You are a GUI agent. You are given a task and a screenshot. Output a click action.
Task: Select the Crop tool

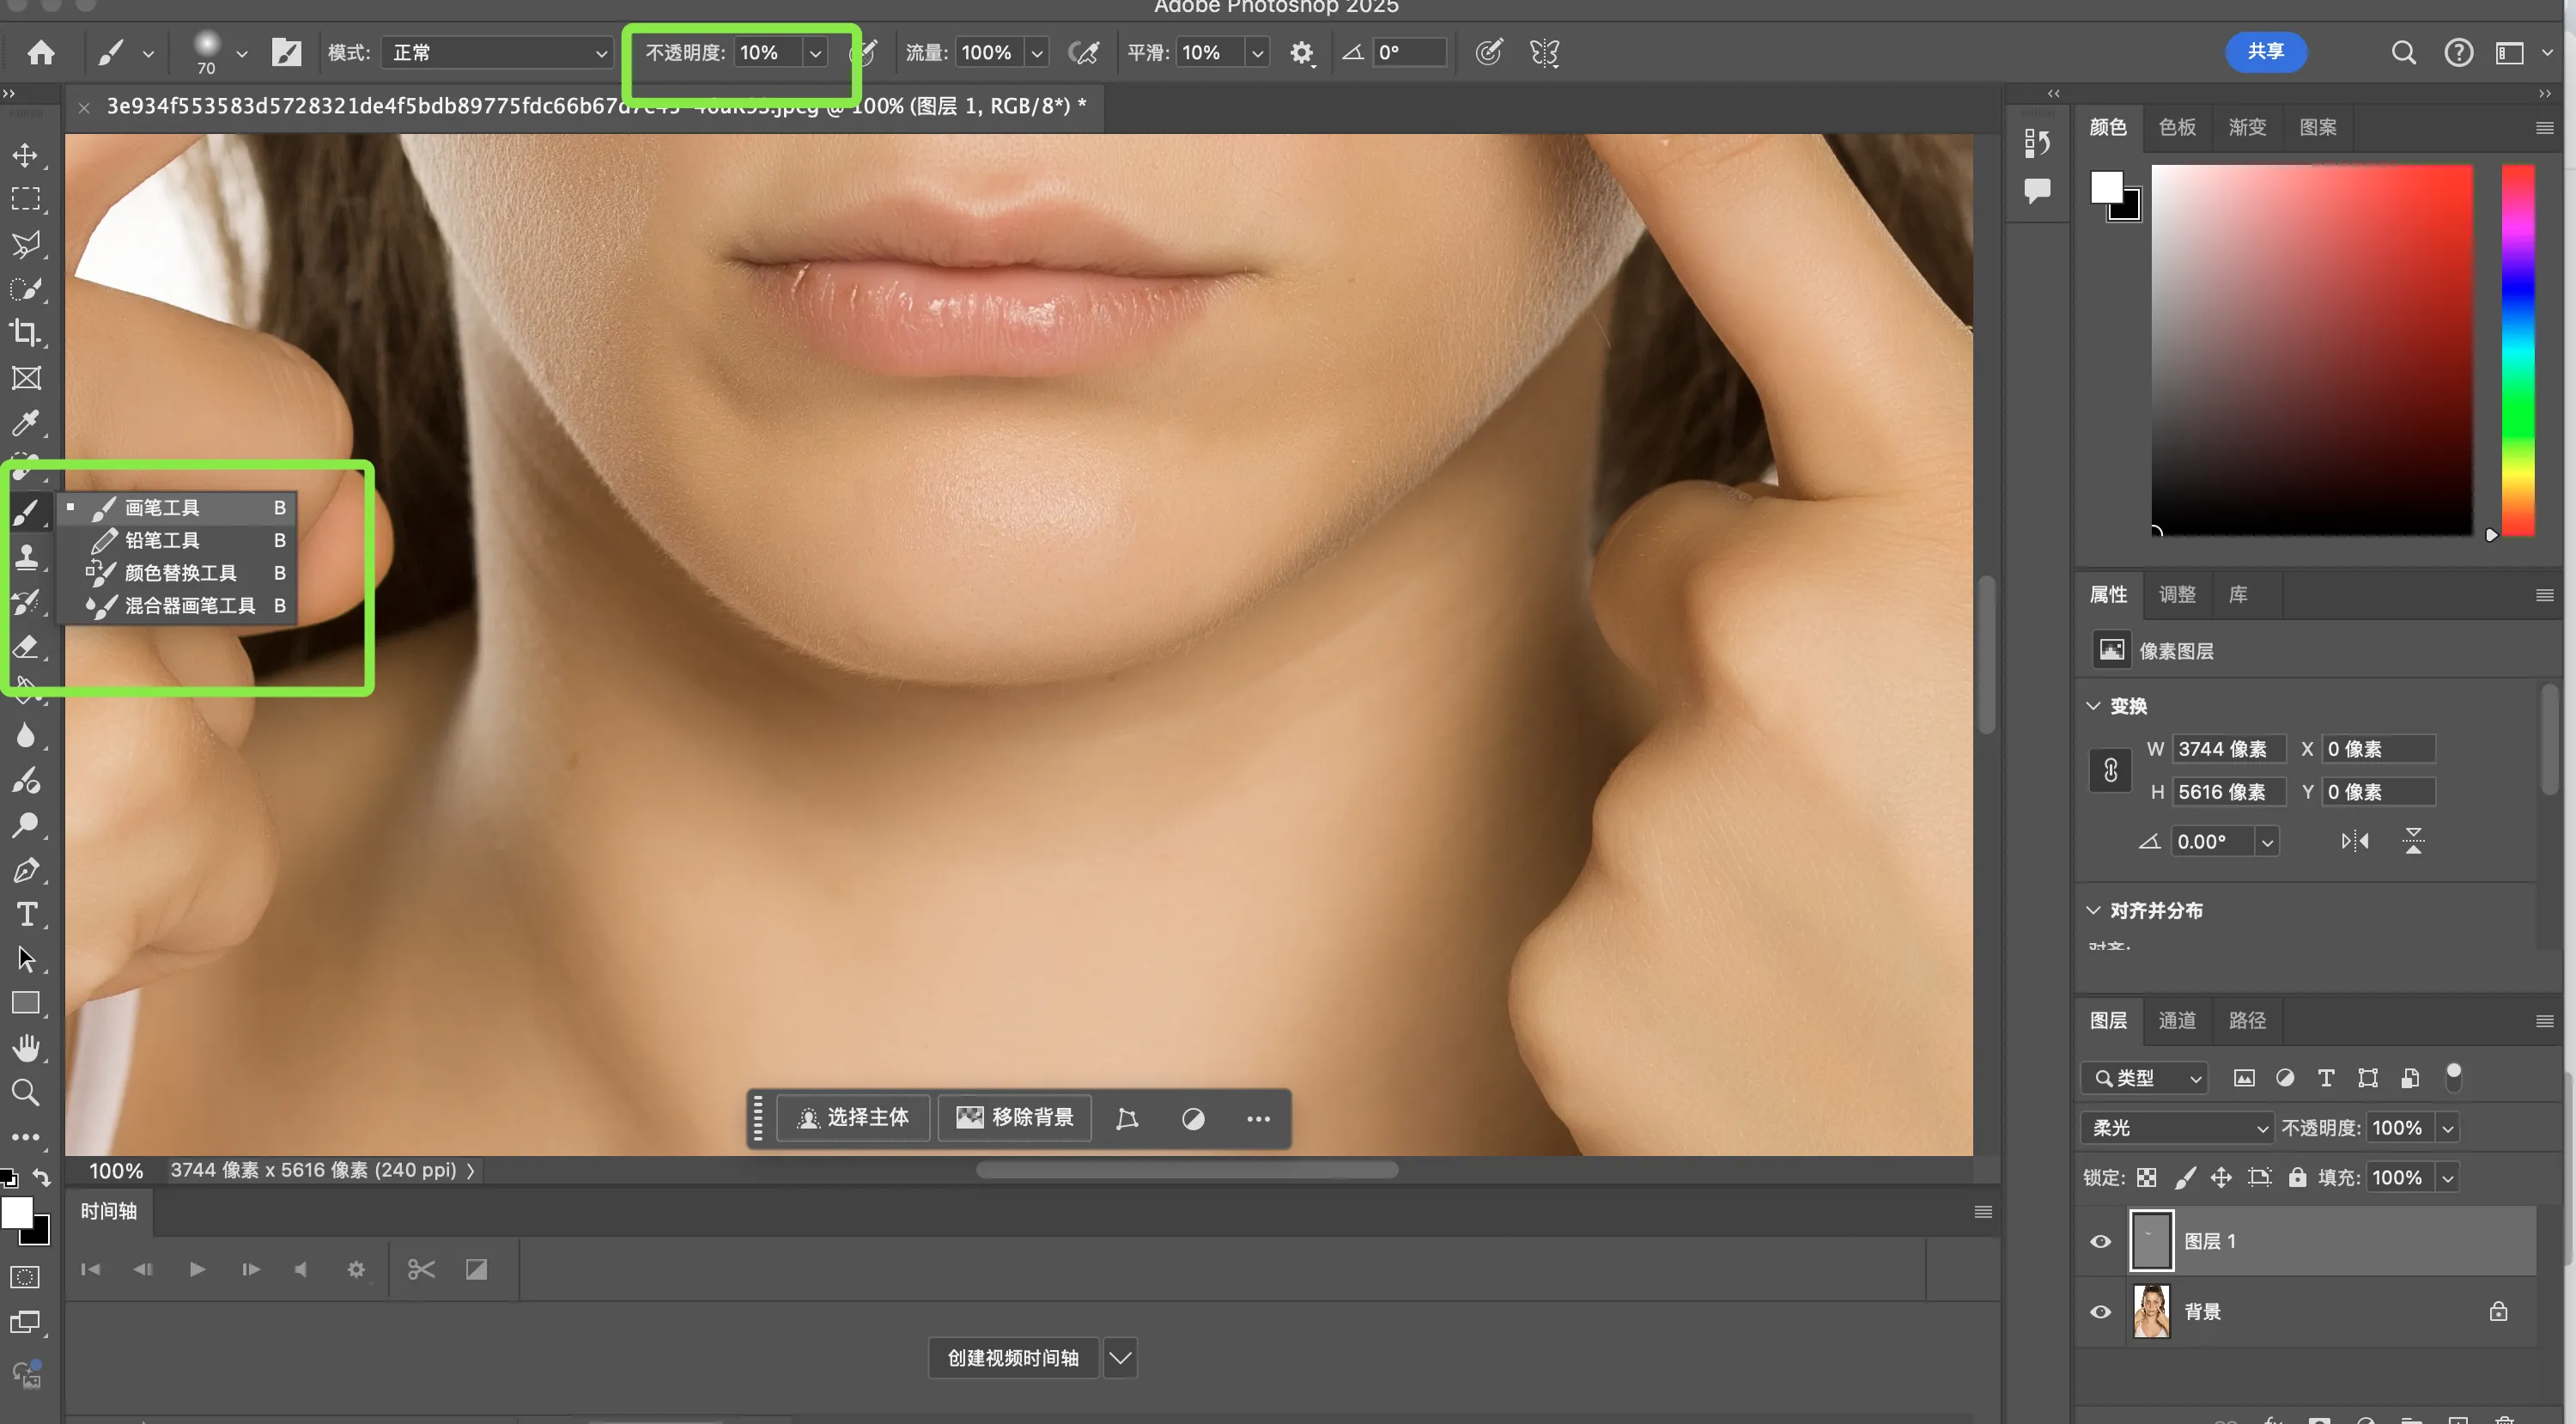pos(26,333)
